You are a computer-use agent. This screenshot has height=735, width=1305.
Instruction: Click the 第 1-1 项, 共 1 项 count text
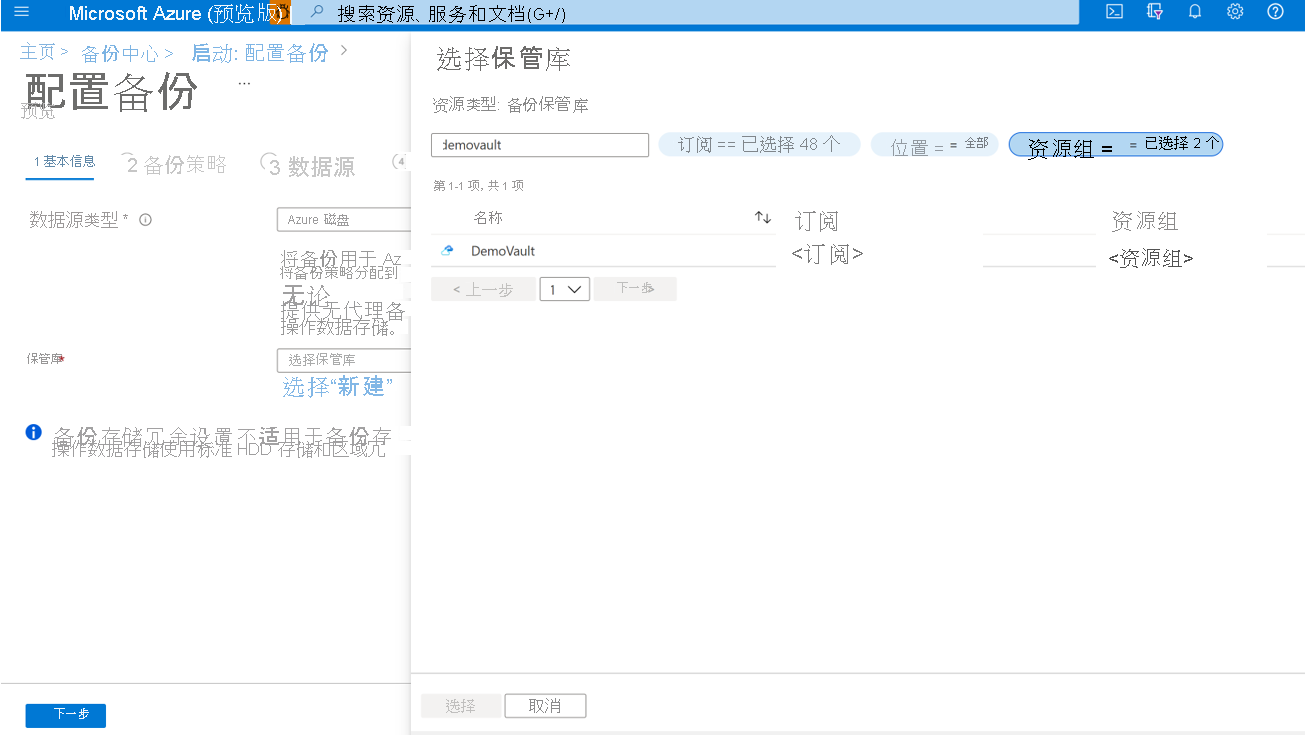tap(478, 186)
